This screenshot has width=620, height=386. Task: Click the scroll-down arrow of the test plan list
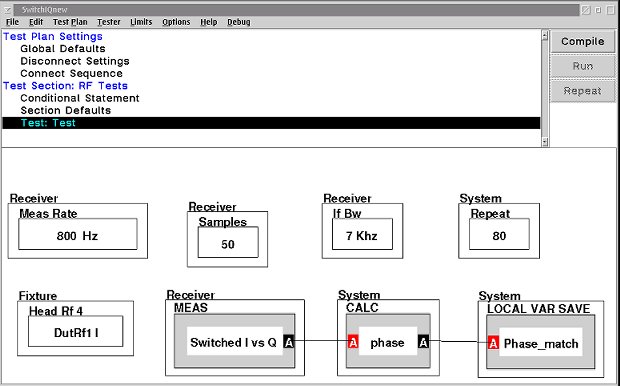pyautogui.click(x=545, y=142)
